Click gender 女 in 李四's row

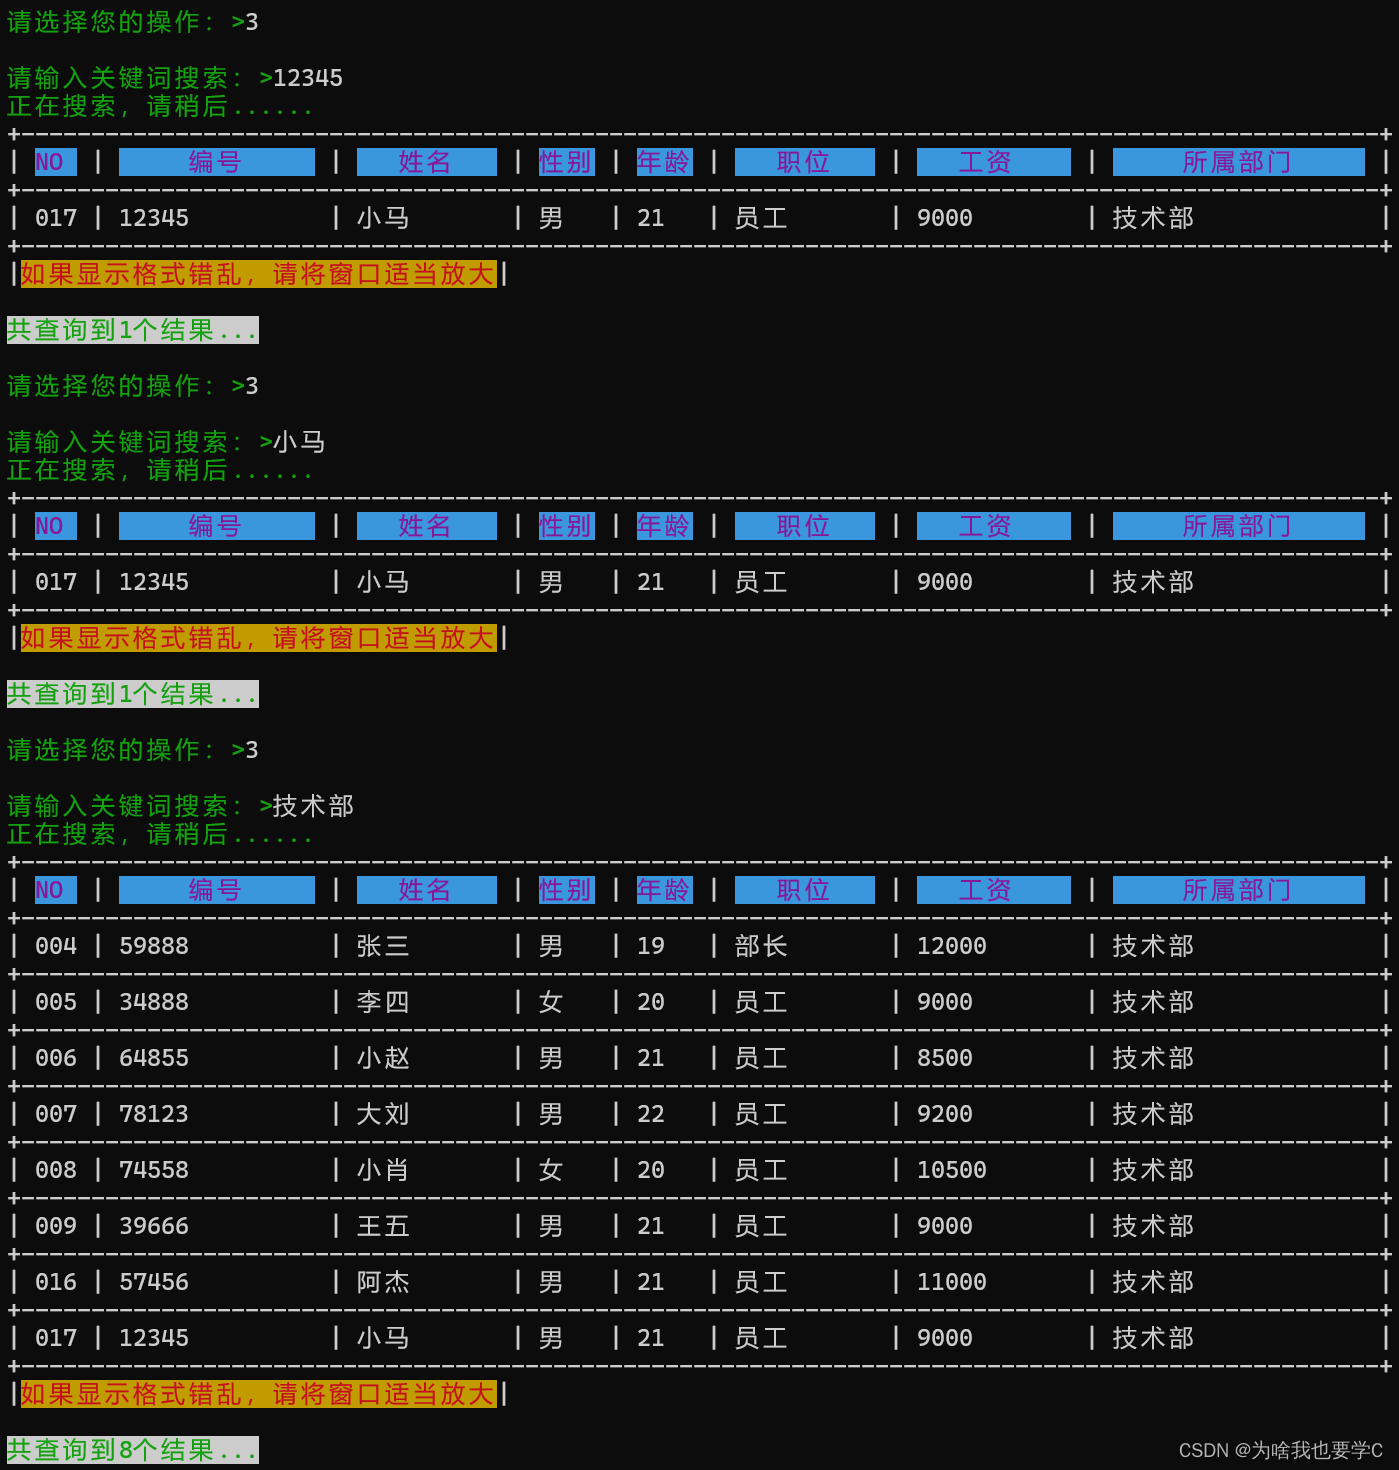[x=551, y=1002]
